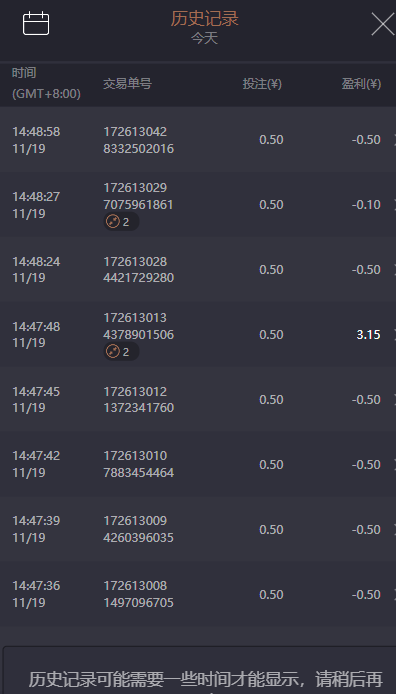Select transaction 1726130284421729280 row
396x694 pixels.
[198, 270]
